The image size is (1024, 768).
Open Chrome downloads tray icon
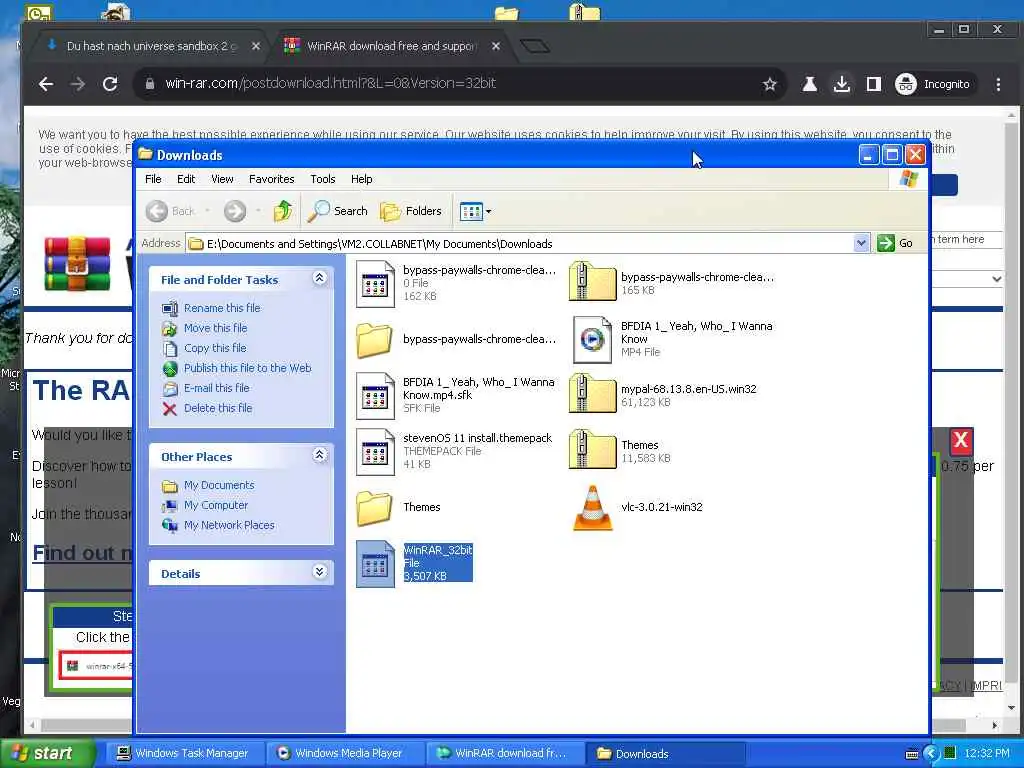842,84
